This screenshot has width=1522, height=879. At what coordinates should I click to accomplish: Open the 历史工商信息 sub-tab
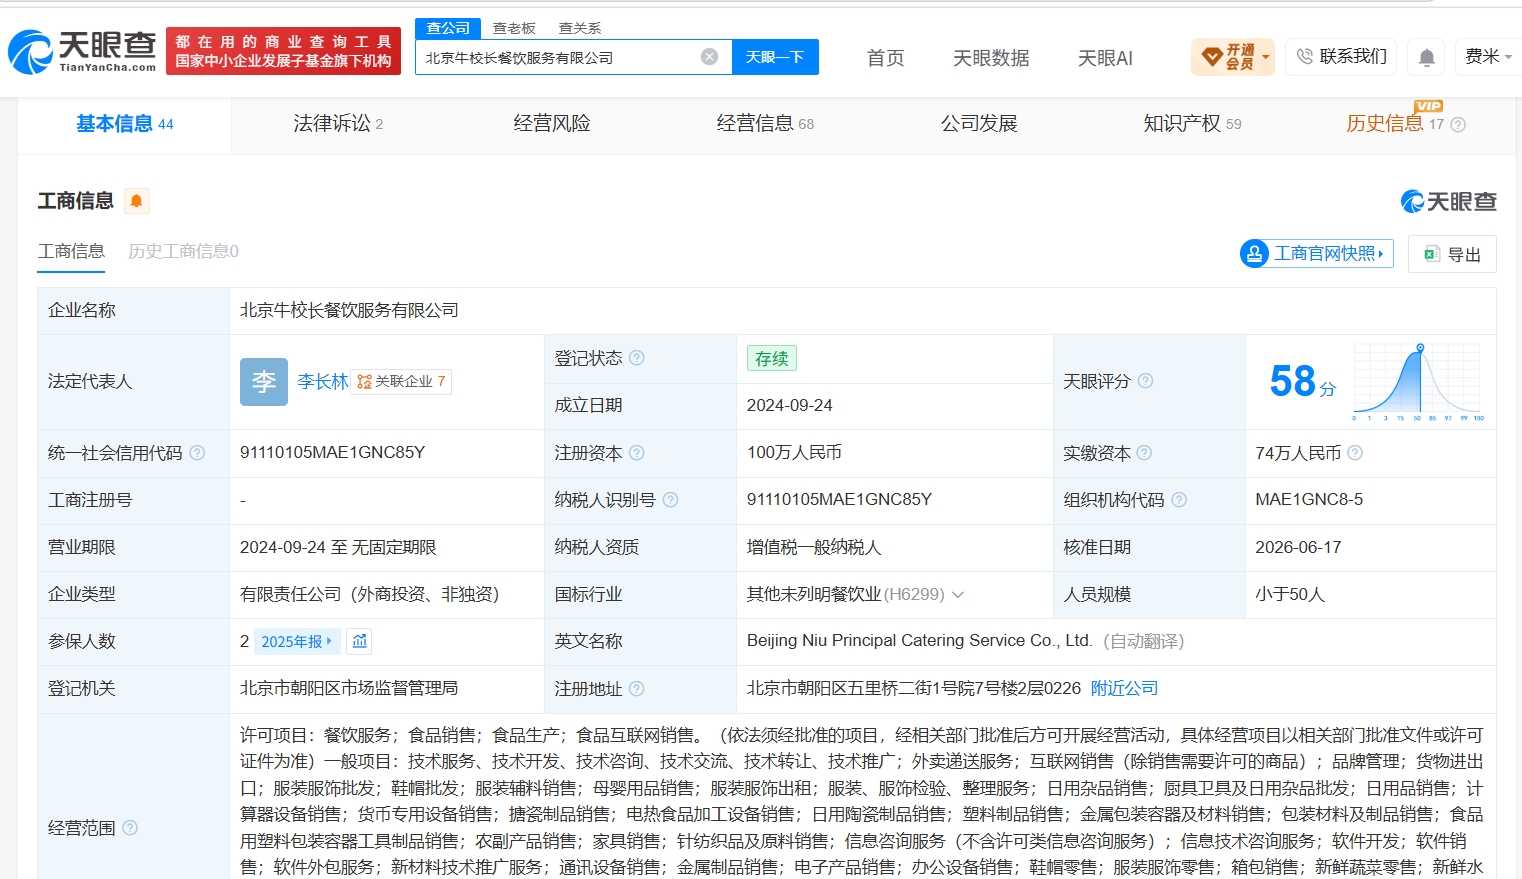(x=183, y=251)
